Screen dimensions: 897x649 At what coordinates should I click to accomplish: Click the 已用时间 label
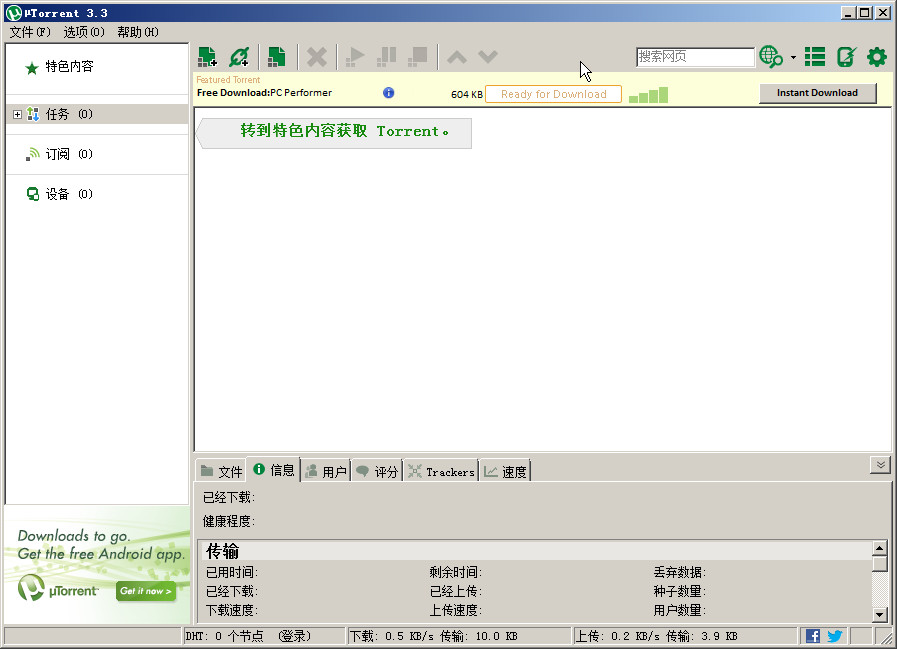pyautogui.click(x=232, y=572)
